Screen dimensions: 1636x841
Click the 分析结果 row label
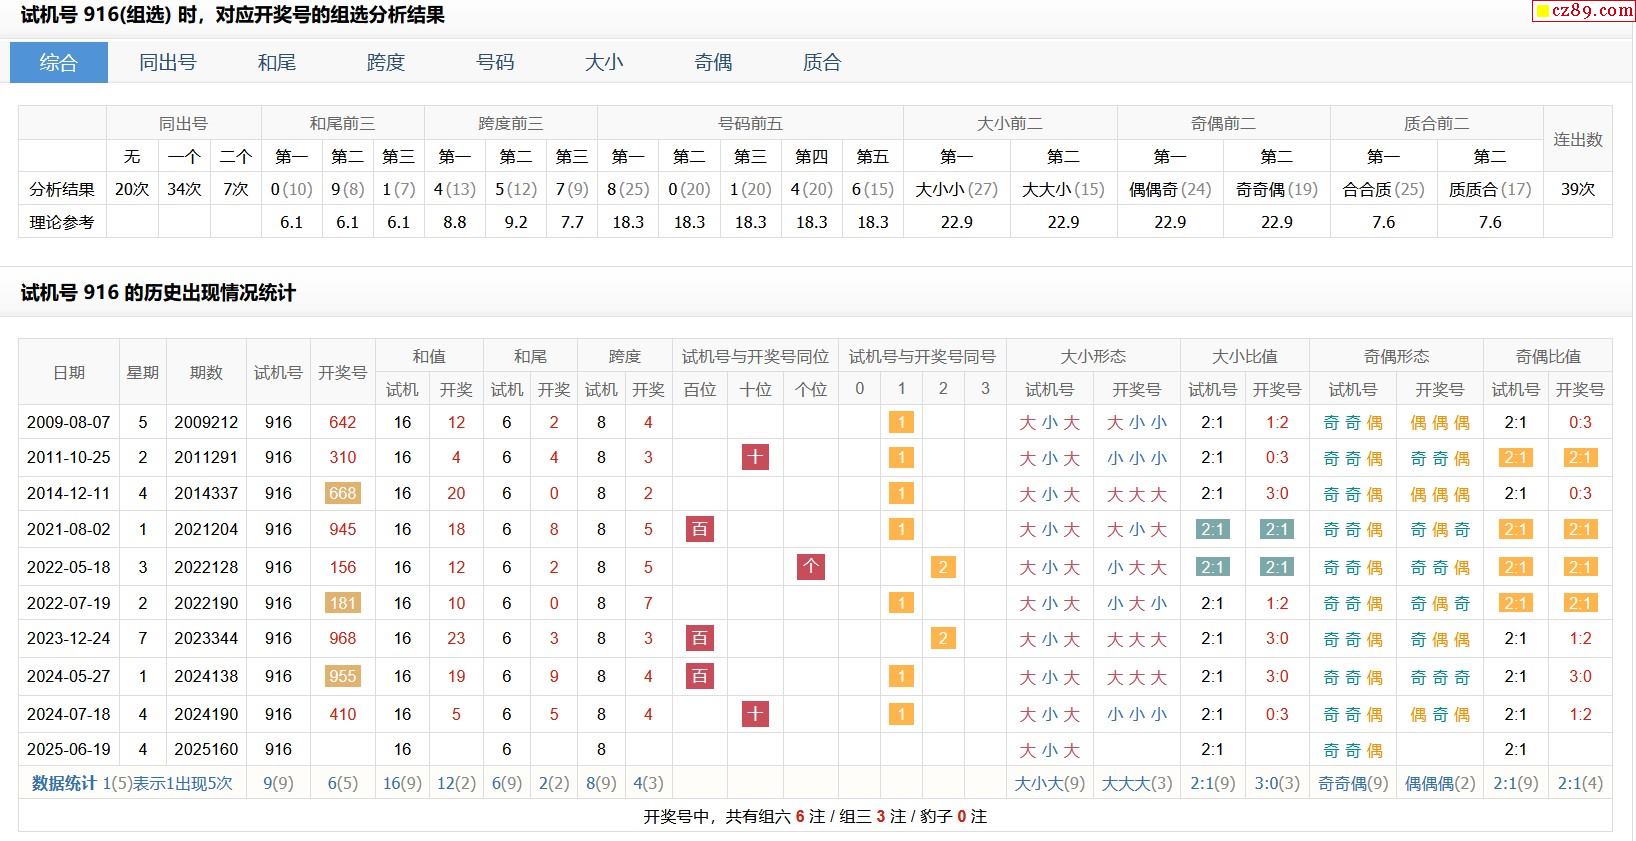tap(62, 189)
